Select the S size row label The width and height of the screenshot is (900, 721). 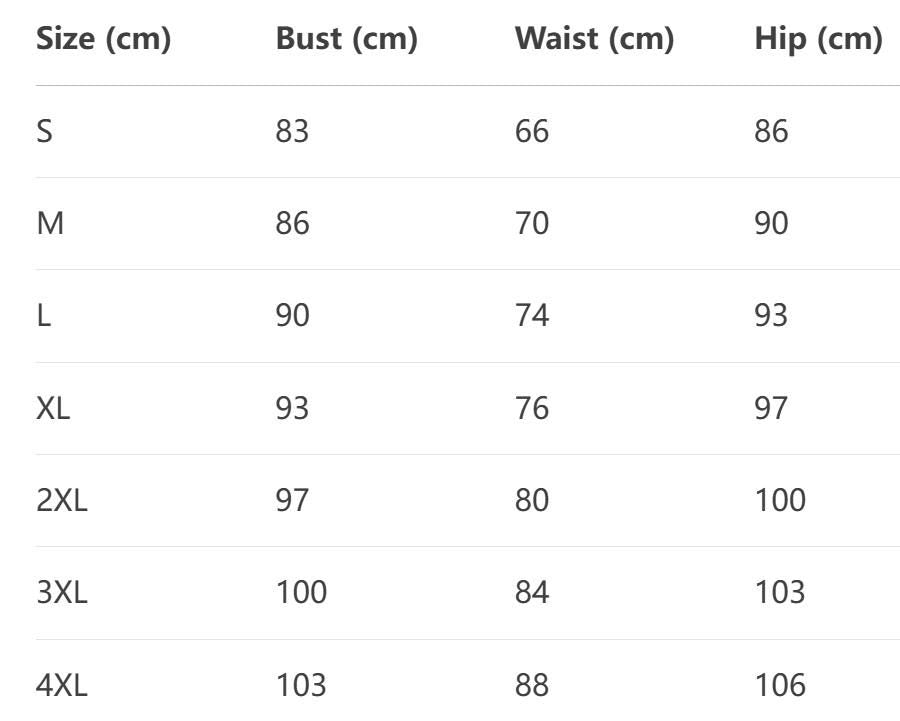click(x=45, y=131)
